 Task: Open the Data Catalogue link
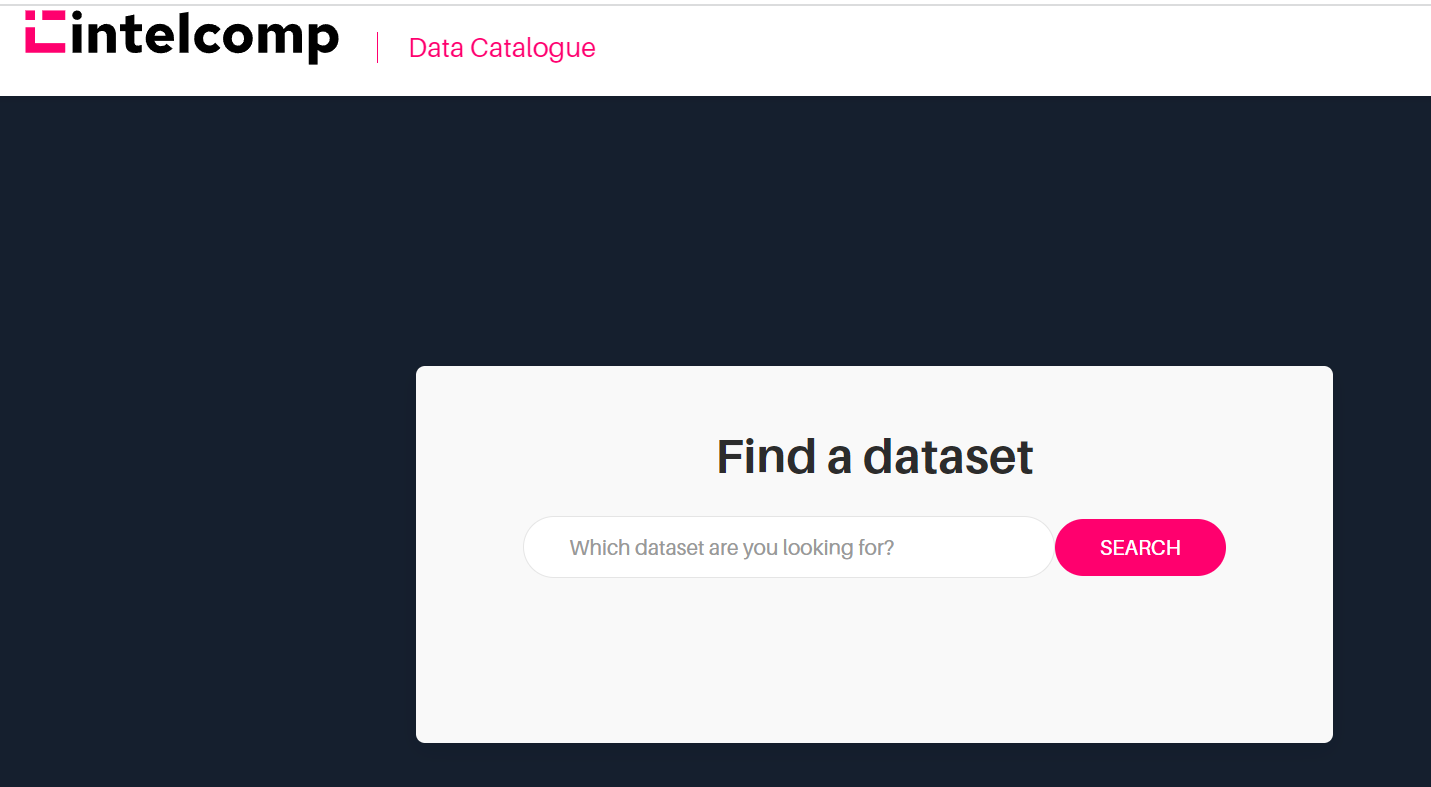tap(502, 48)
